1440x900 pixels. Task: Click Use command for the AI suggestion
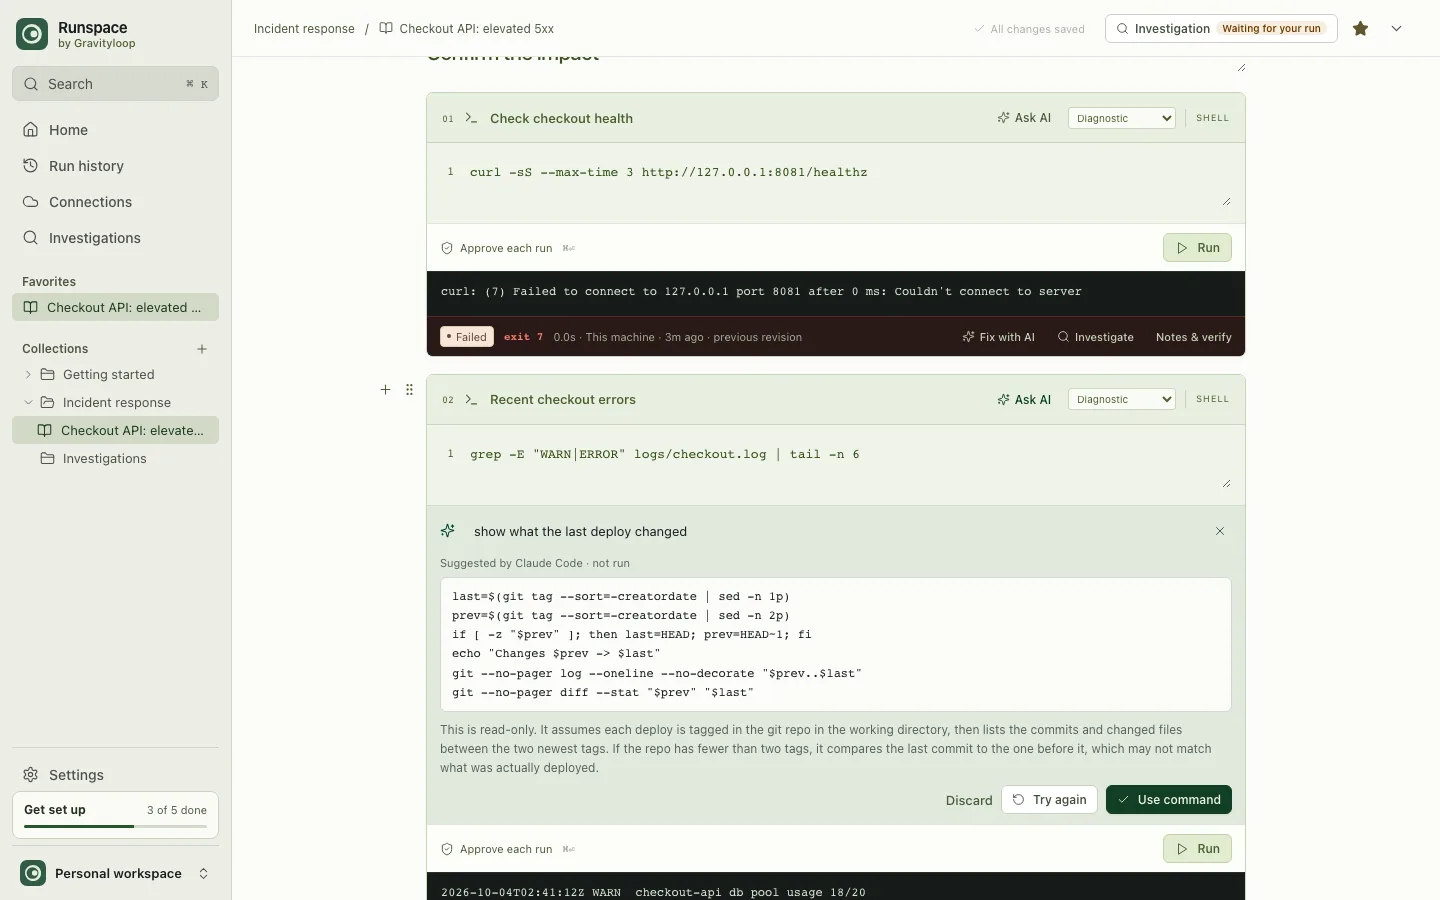1168,800
